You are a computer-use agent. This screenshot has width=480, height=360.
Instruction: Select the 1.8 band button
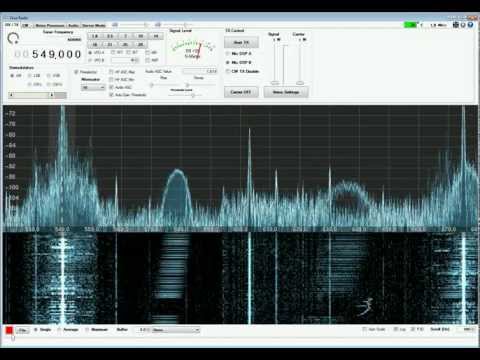pos(95,36)
